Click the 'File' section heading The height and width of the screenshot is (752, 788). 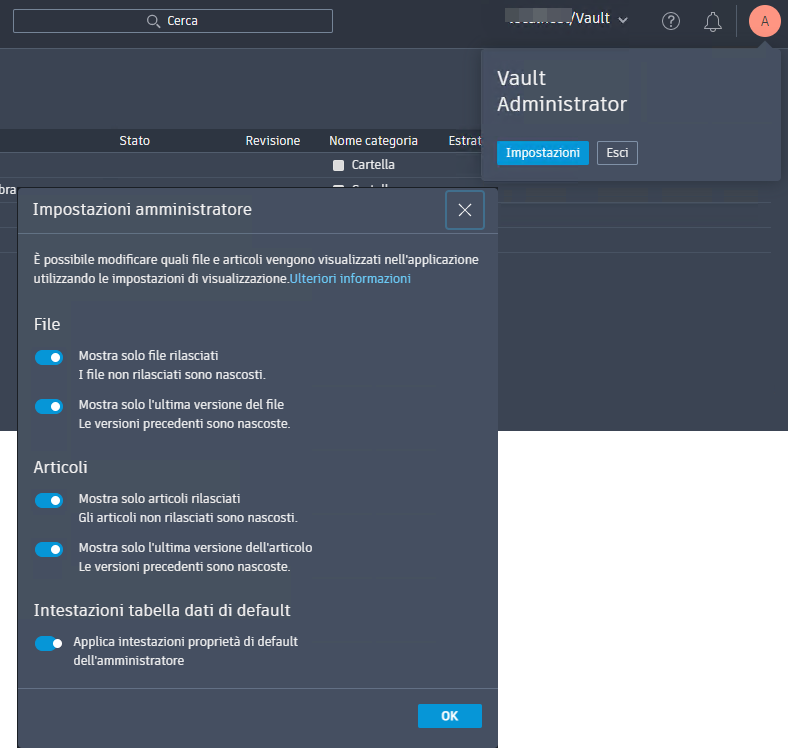47,324
